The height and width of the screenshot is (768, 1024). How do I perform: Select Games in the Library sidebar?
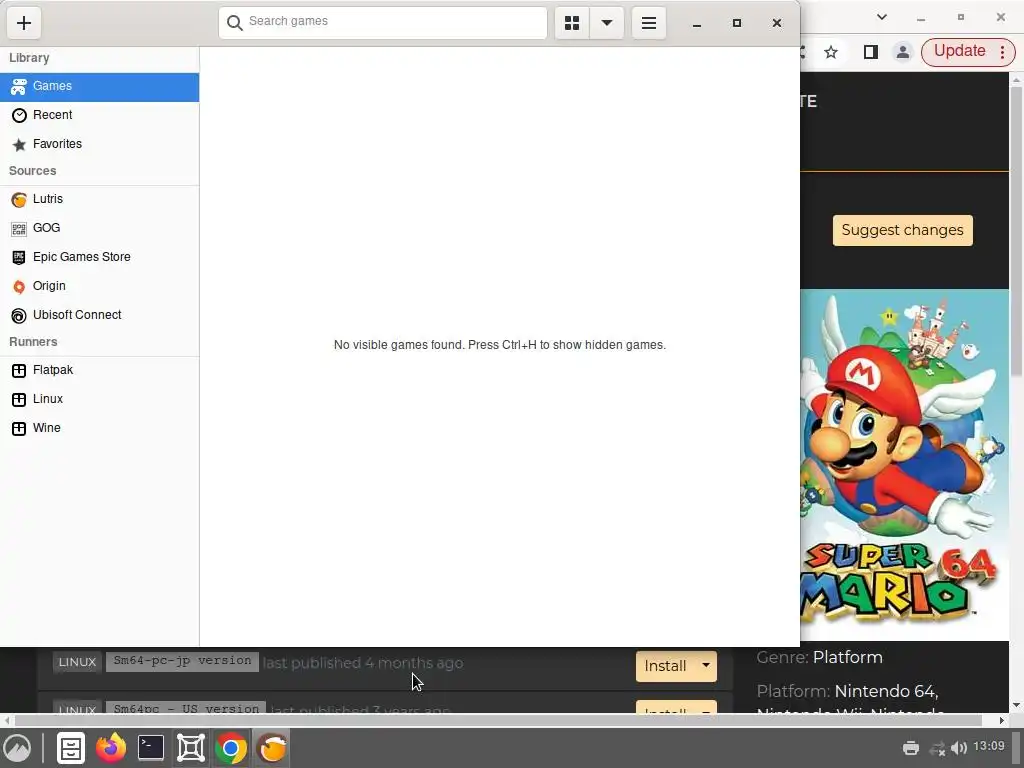(x=99, y=87)
